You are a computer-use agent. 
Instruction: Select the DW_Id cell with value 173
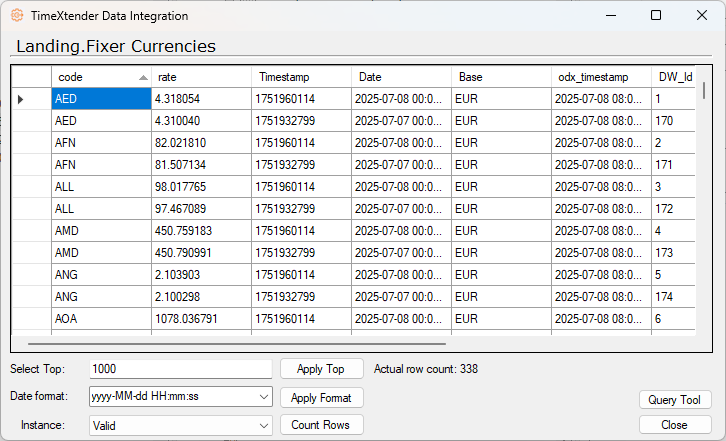tap(674, 253)
